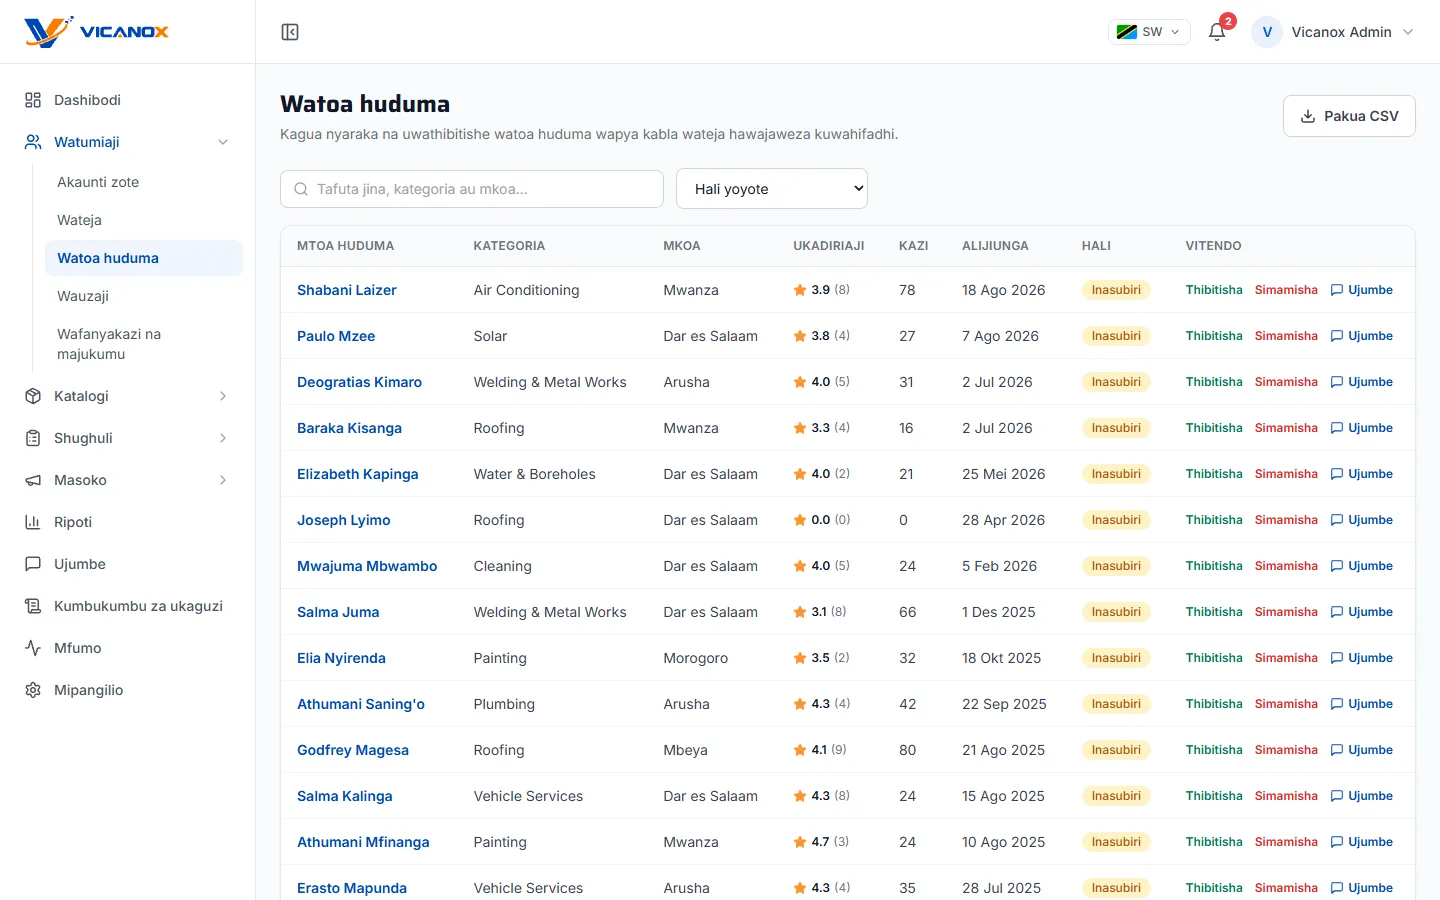
Task: Click the Katalogi box icon
Action: tap(33, 396)
